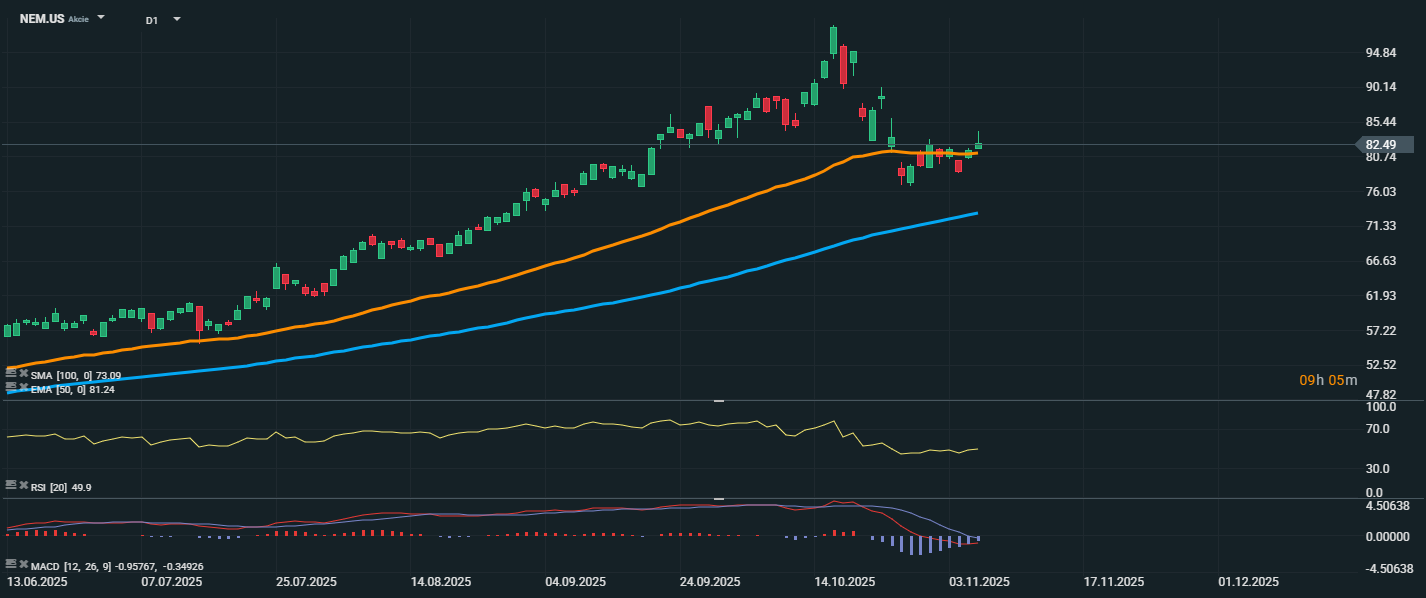Open the D1 timeframe dropdown
1426x598 pixels.
coord(176,19)
